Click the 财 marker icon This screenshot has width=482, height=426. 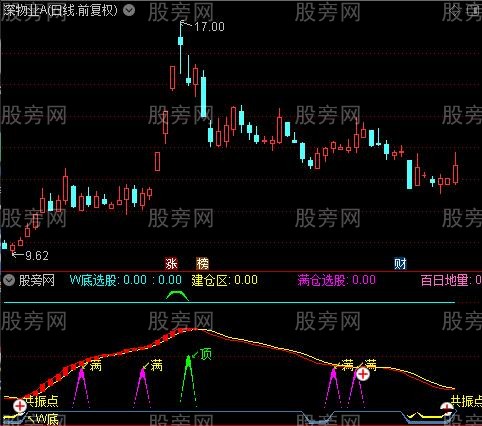click(400, 264)
